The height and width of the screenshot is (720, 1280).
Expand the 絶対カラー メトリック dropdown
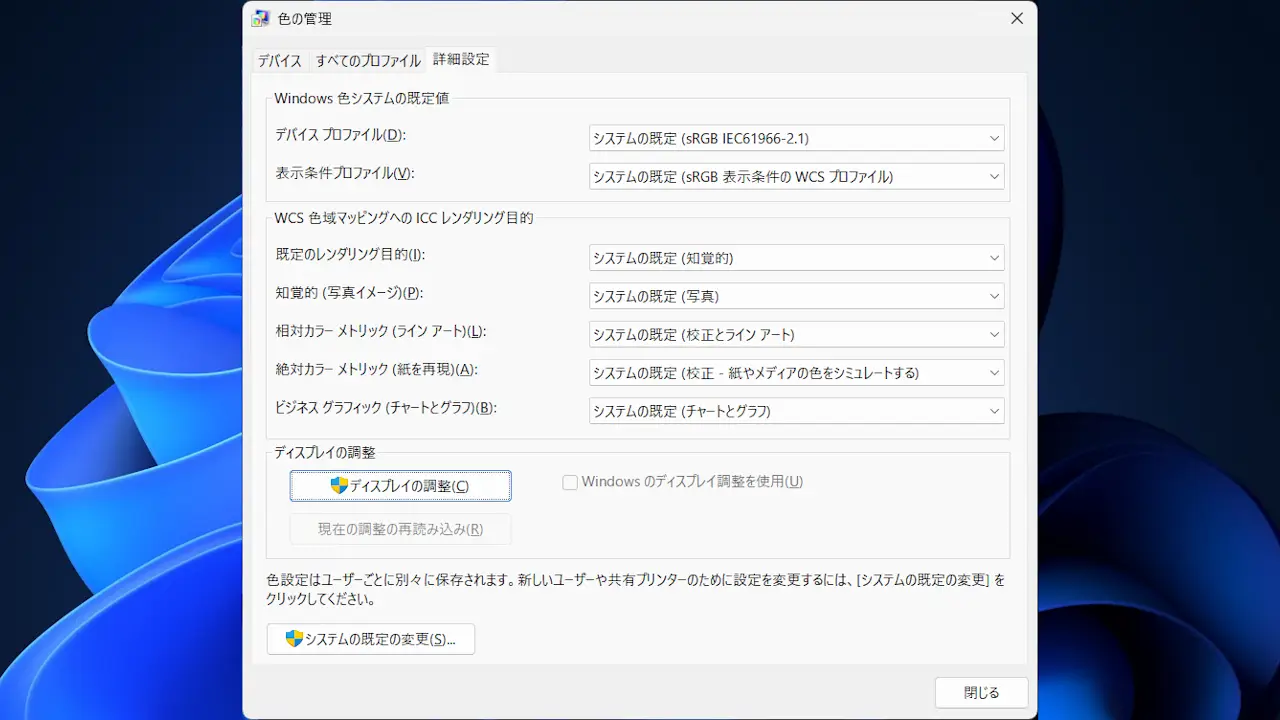coord(796,373)
